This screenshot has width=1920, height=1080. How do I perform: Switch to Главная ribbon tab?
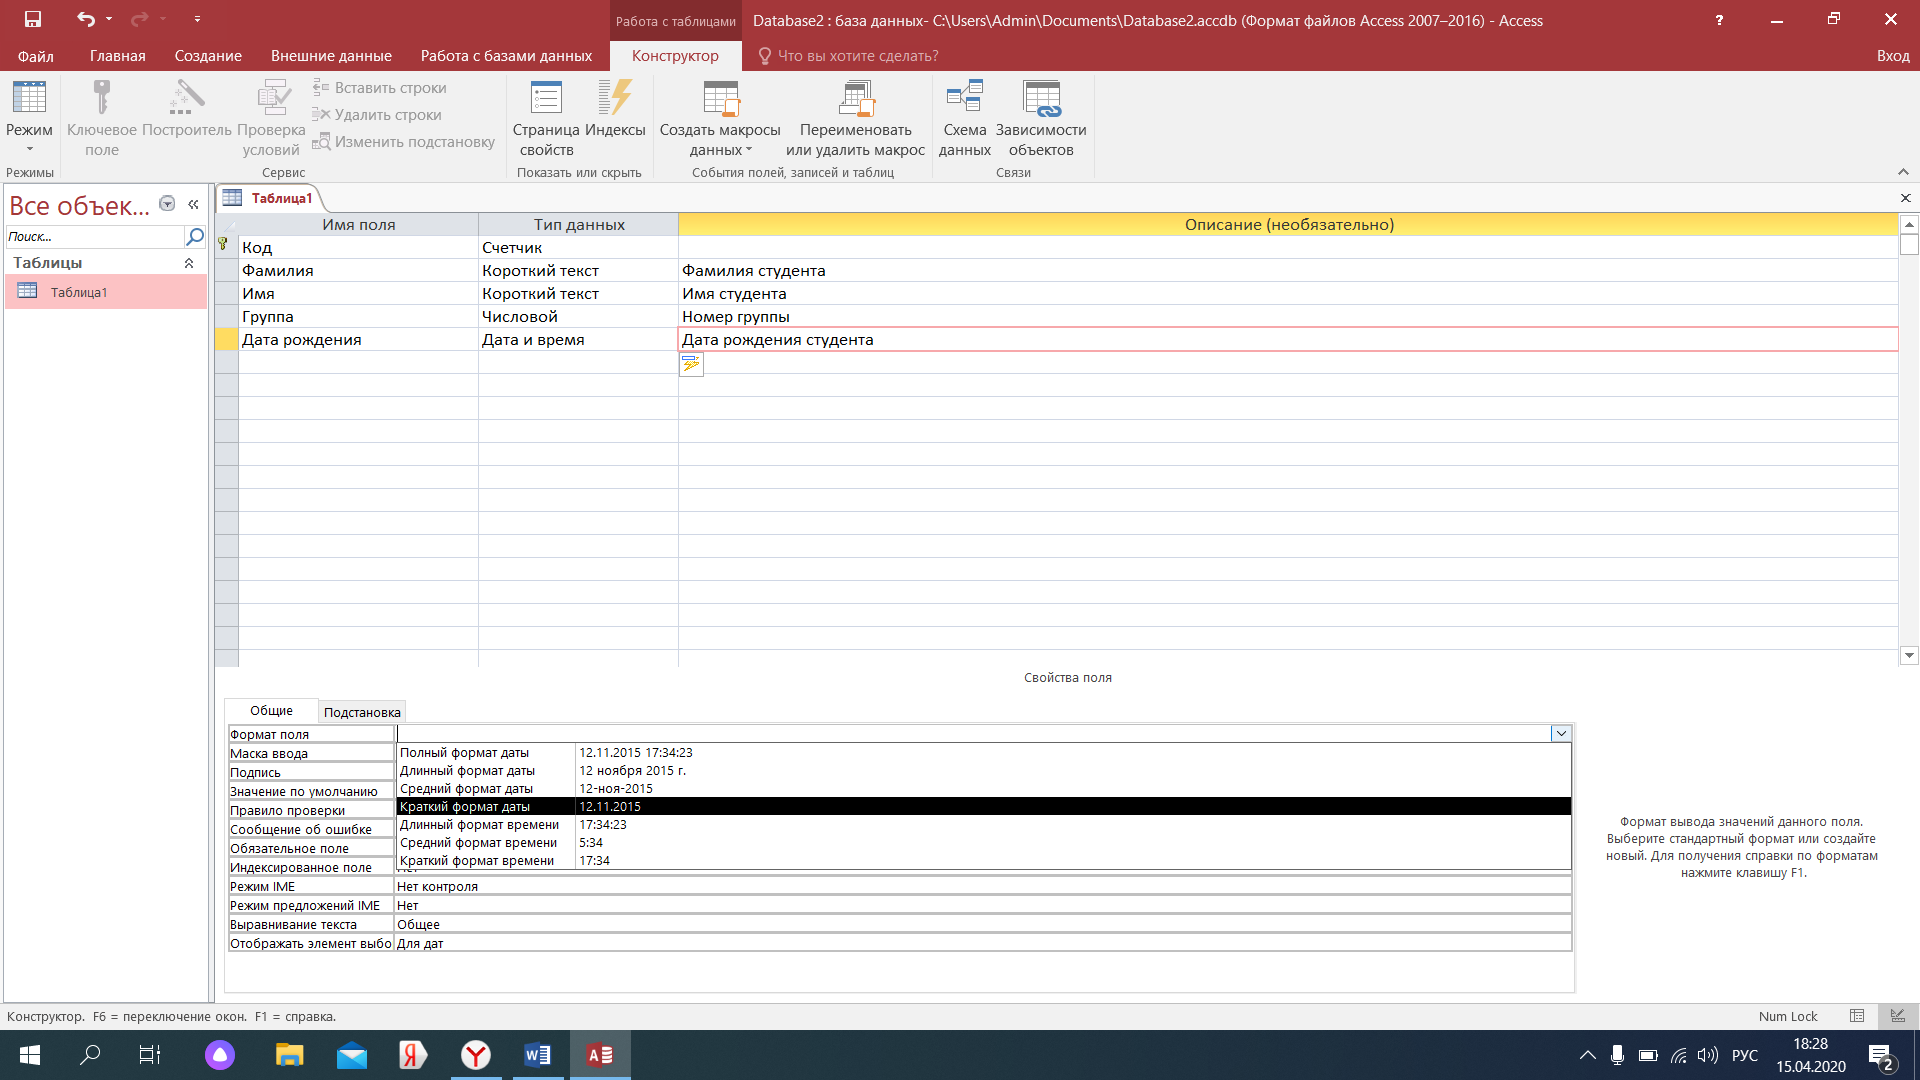point(118,56)
